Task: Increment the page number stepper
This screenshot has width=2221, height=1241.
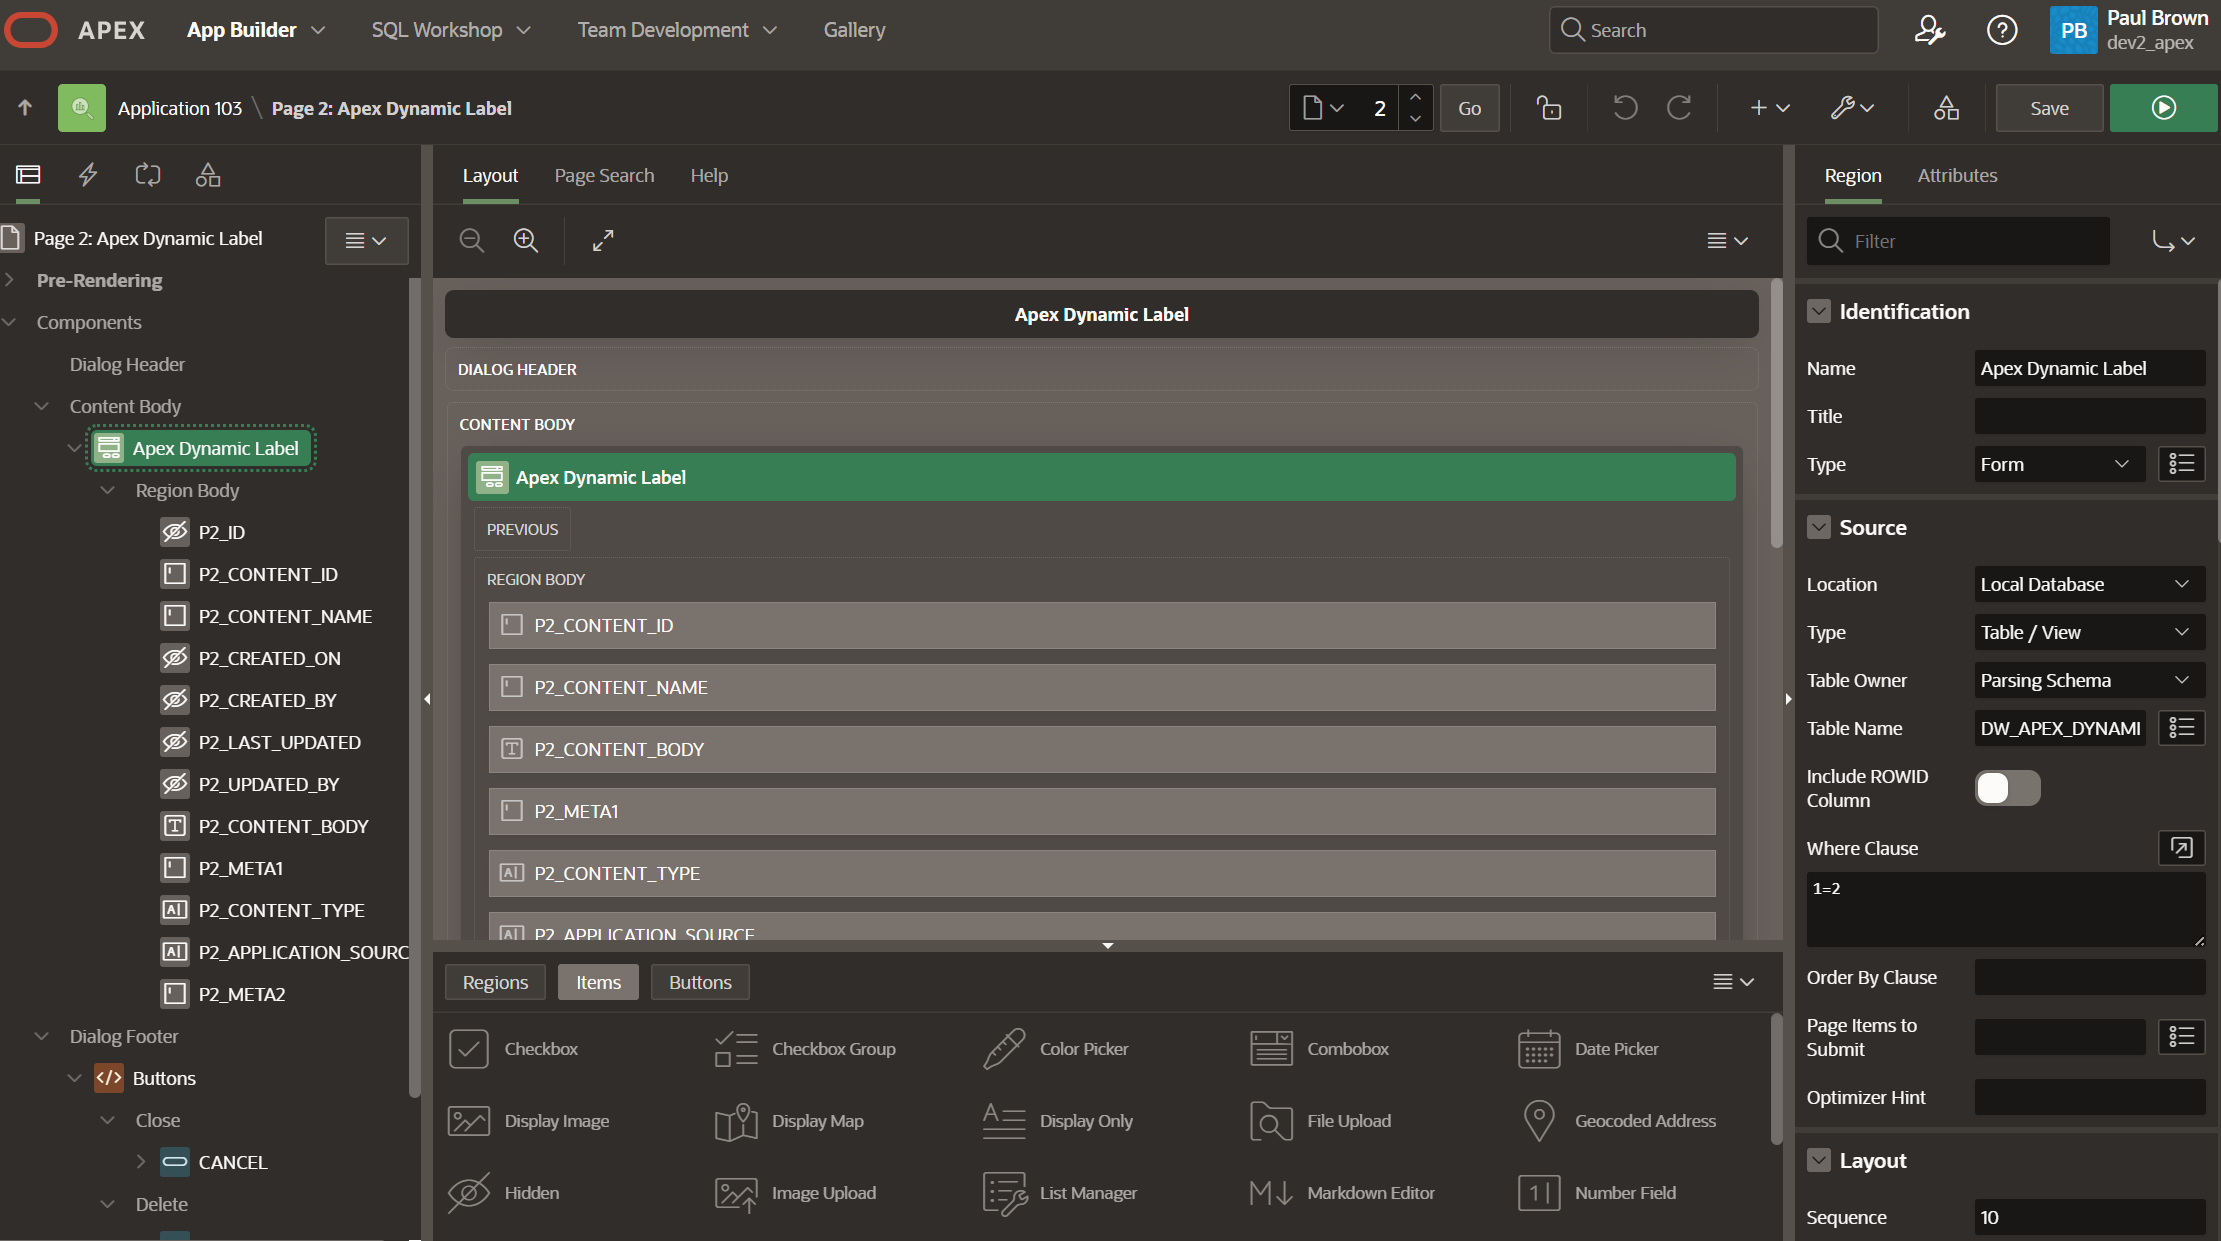Action: tap(1415, 97)
